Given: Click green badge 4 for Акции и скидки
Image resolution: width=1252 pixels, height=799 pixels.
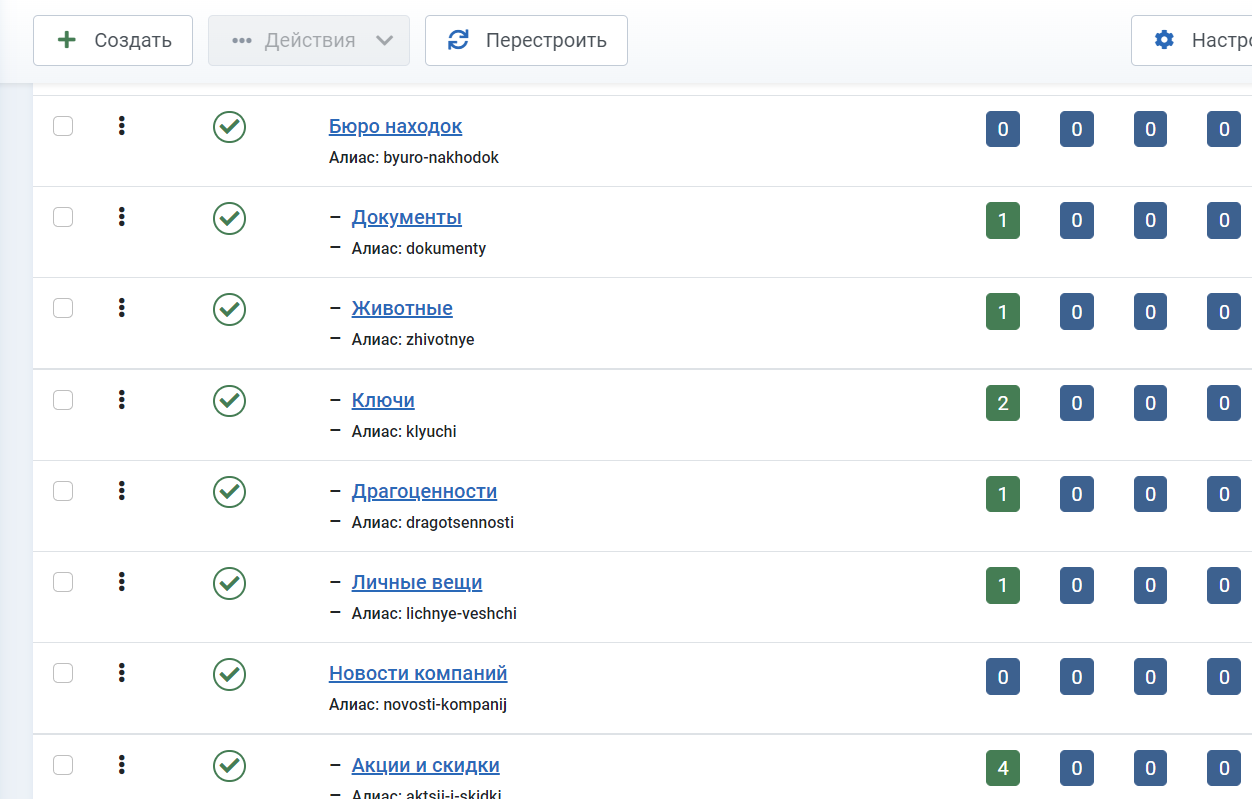Looking at the screenshot, I should [1002, 768].
